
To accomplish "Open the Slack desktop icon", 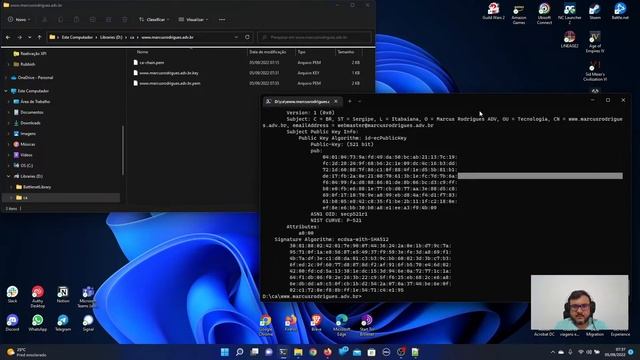I will point(12,294).
